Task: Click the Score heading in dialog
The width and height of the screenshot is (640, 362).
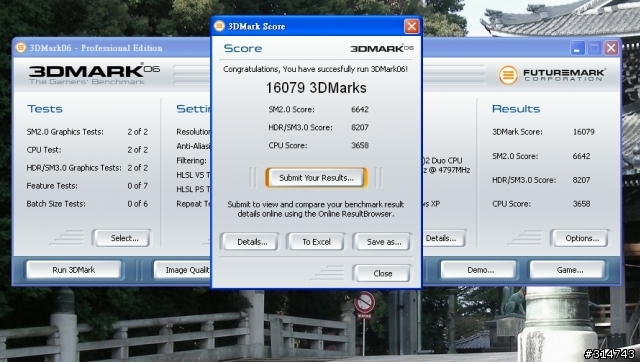Action: (x=243, y=49)
